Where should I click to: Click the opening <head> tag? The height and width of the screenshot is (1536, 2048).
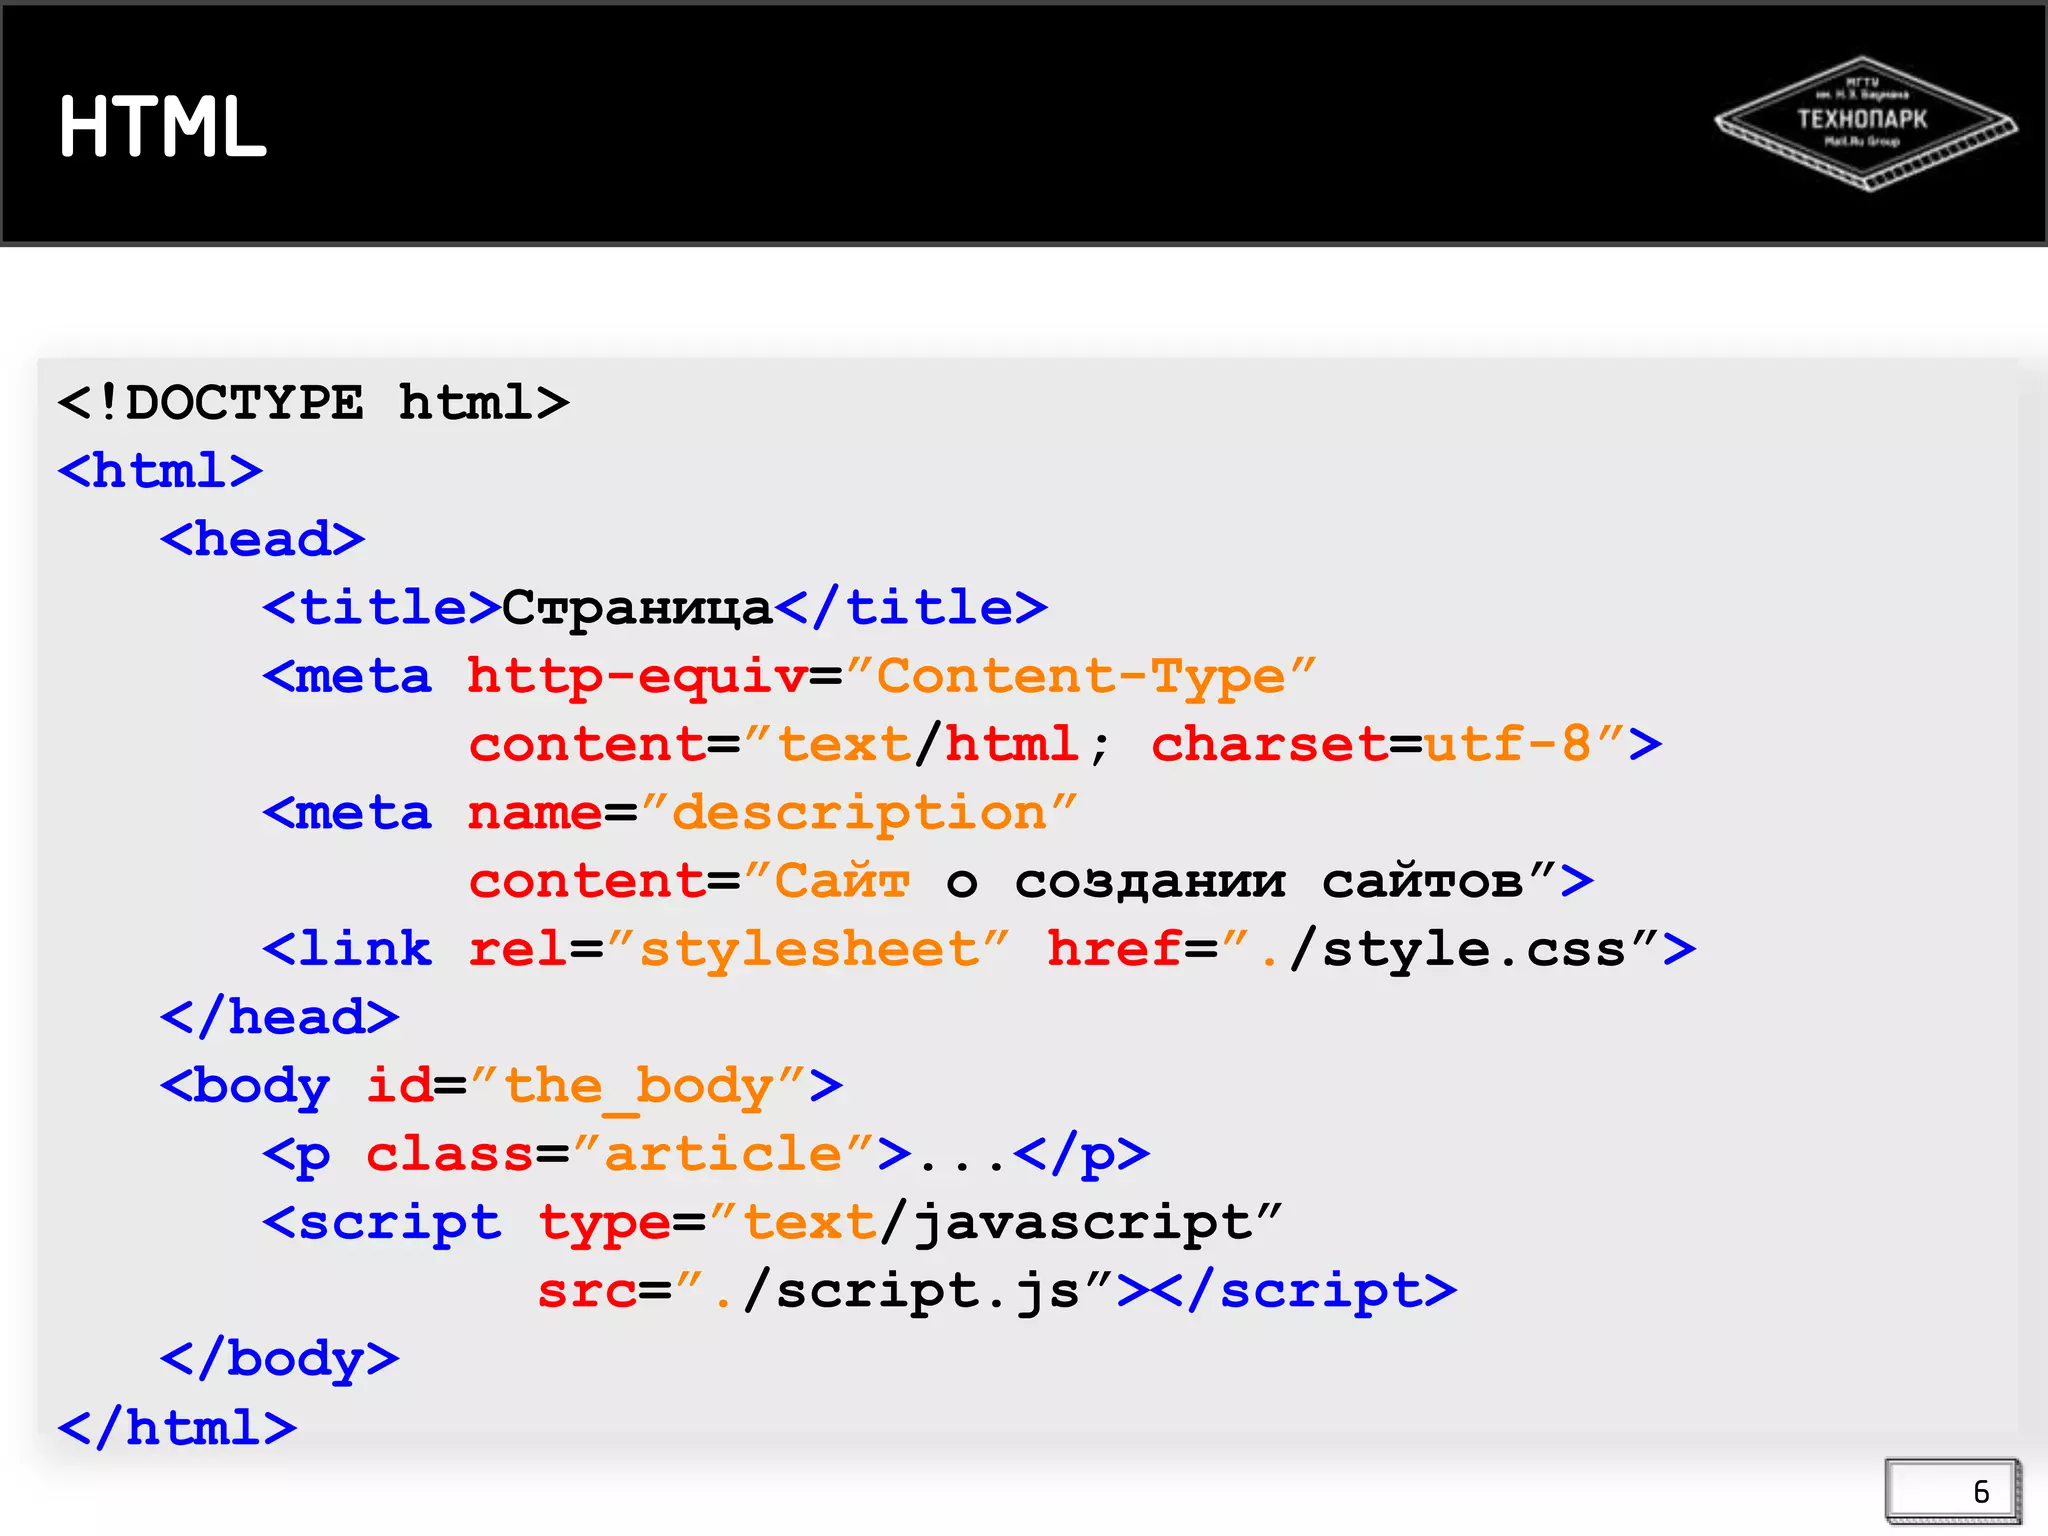tap(262, 539)
